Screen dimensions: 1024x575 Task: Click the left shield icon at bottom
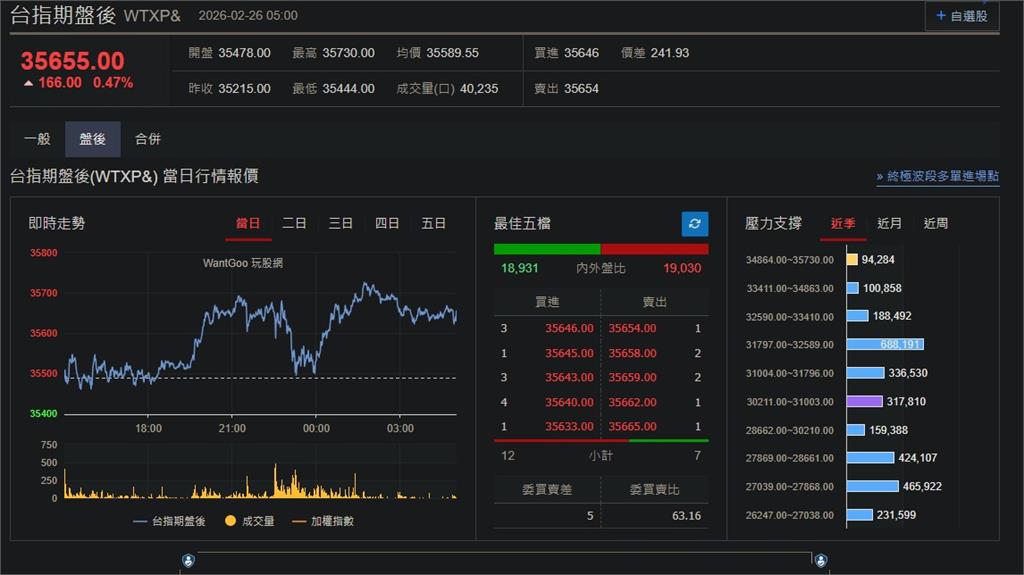[189, 561]
